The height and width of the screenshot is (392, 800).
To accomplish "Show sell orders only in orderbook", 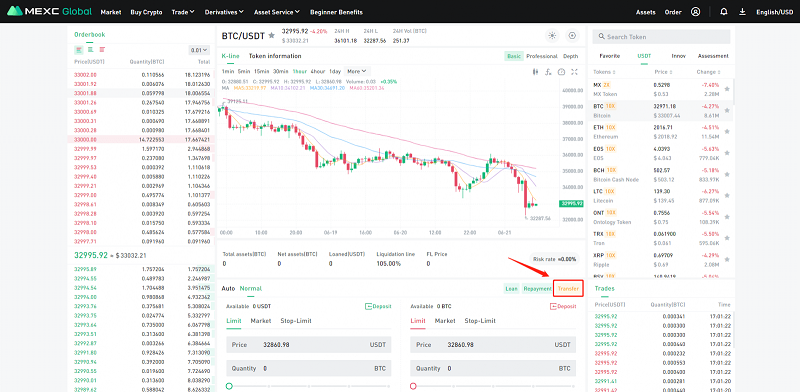I will coord(102,50).
